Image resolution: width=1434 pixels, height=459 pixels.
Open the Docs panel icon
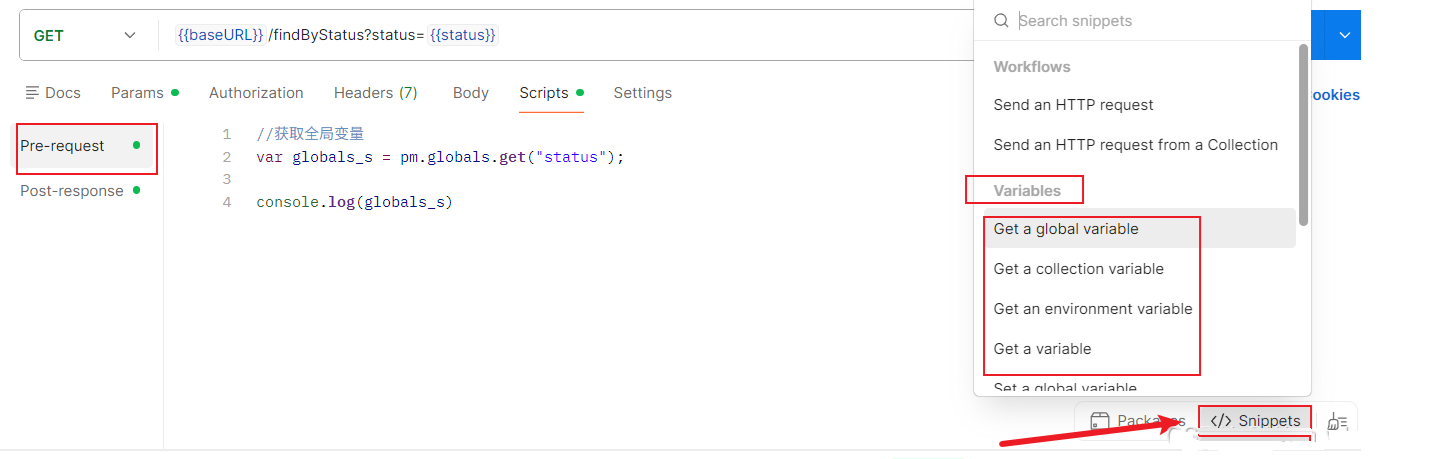tap(32, 93)
